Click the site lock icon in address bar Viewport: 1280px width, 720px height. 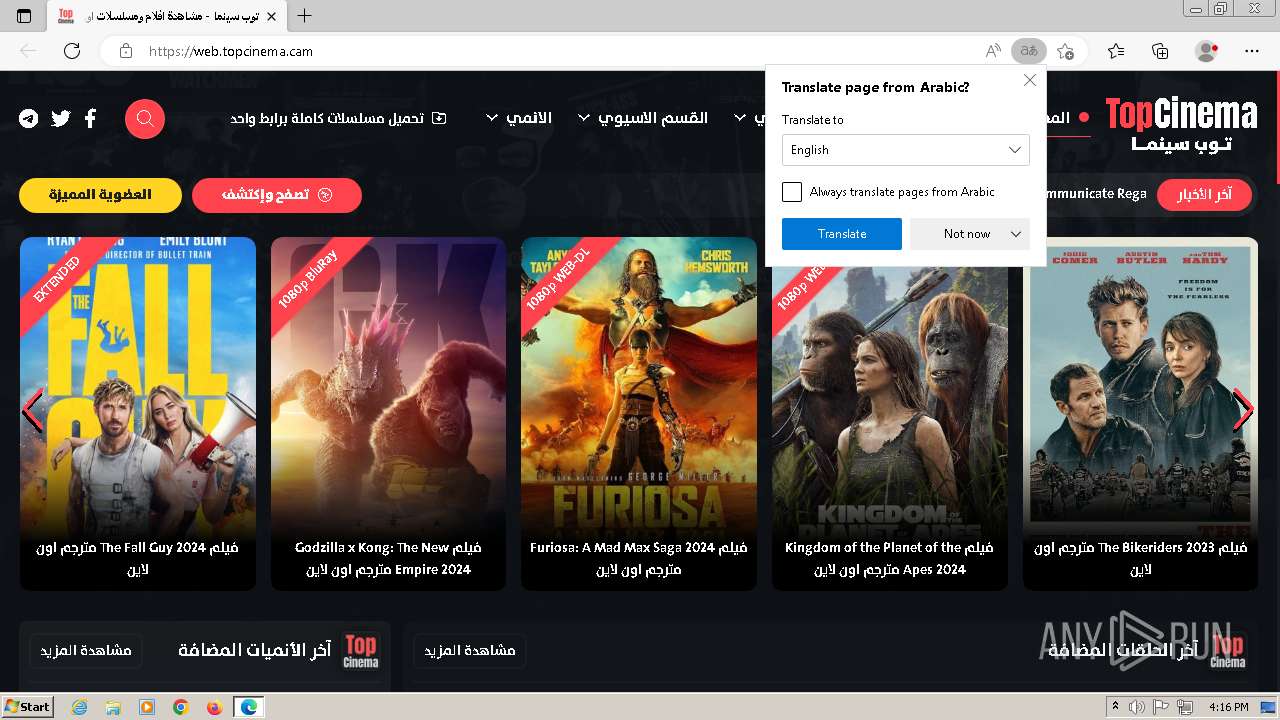point(125,51)
